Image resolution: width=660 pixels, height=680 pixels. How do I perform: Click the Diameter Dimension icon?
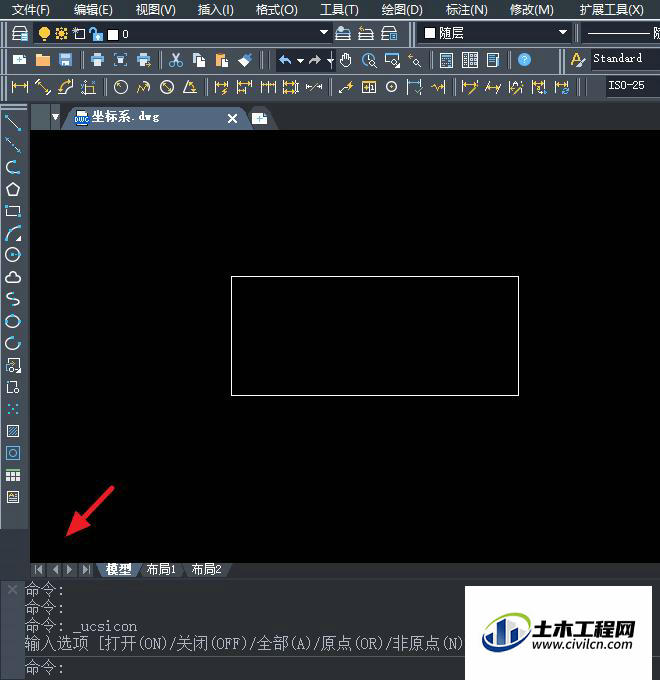coord(167,87)
